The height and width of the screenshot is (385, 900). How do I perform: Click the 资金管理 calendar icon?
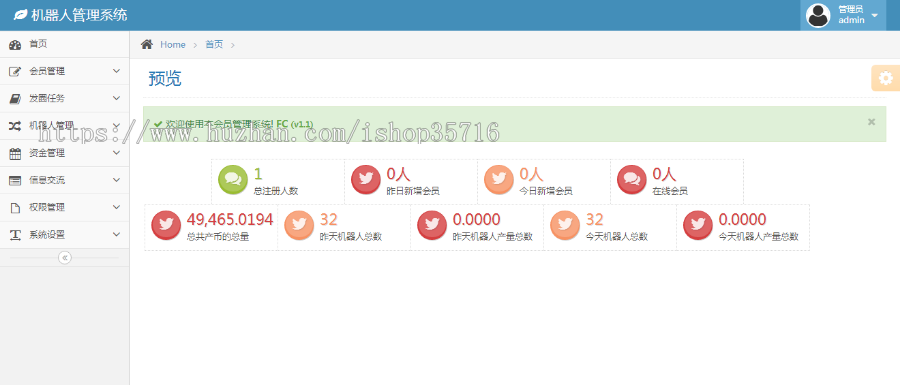click(15, 153)
